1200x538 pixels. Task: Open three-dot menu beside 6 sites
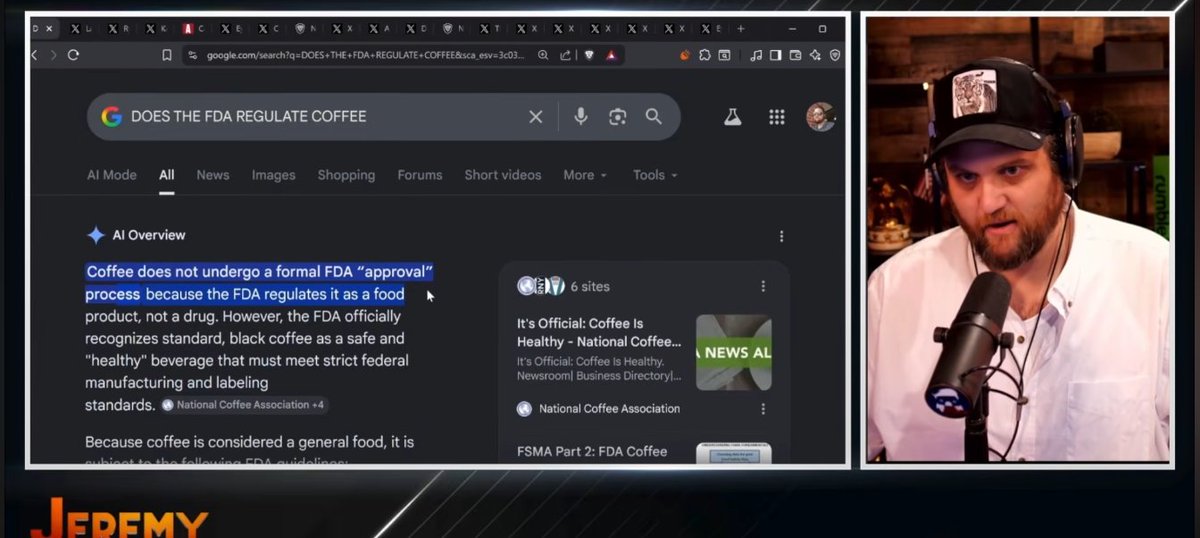(763, 286)
